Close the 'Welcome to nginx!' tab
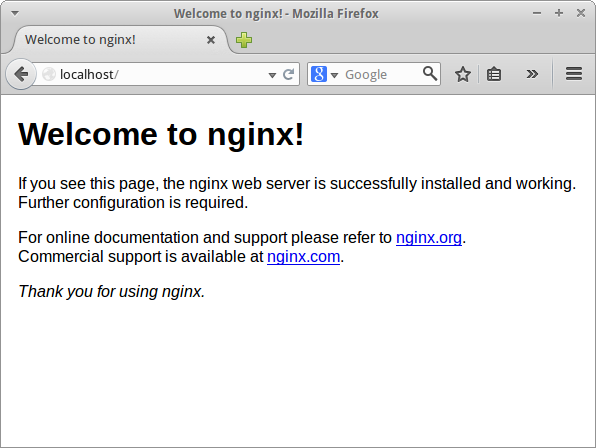The height and width of the screenshot is (448, 596). 211,40
